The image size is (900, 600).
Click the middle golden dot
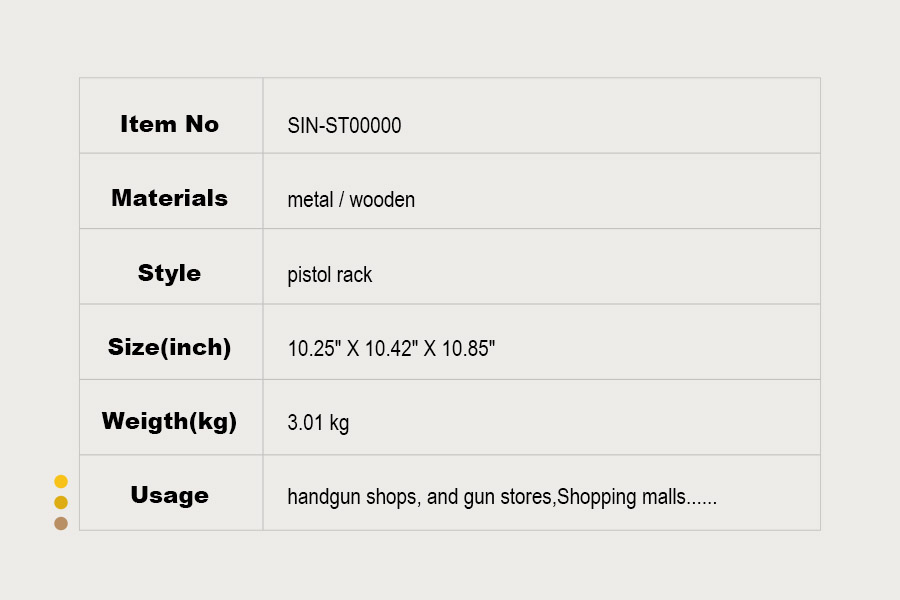[x=61, y=502]
